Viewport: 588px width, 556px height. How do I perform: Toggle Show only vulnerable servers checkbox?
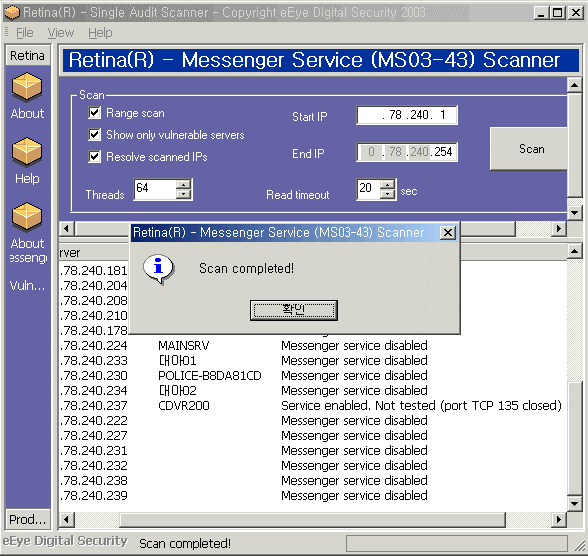[x=94, y=134]
